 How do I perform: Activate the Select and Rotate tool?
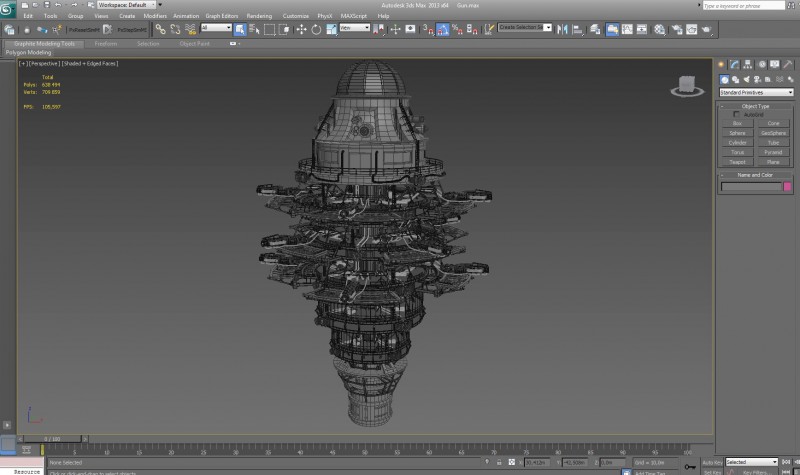coord(316,29)
